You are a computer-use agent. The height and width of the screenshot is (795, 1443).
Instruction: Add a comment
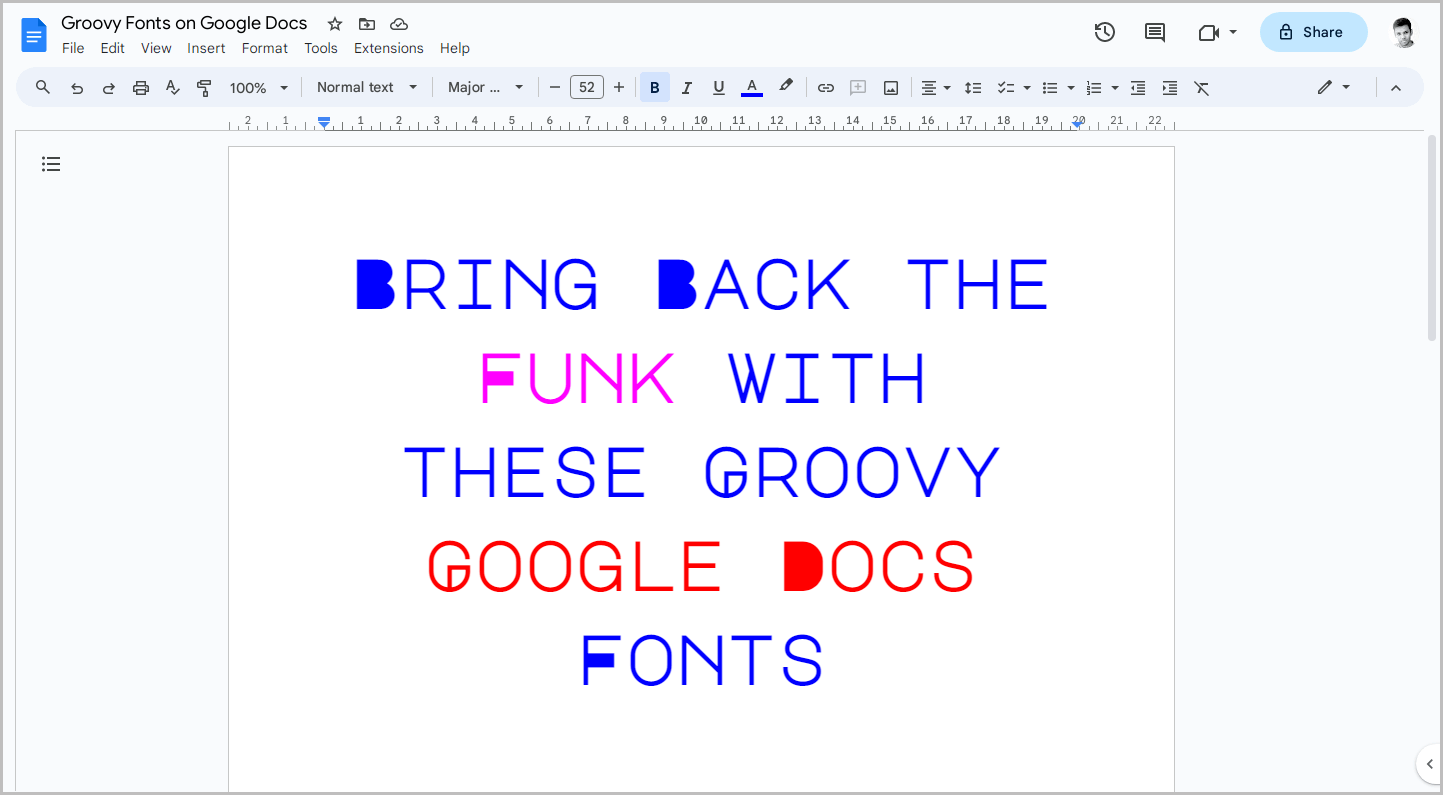click(x=858, y=87)
